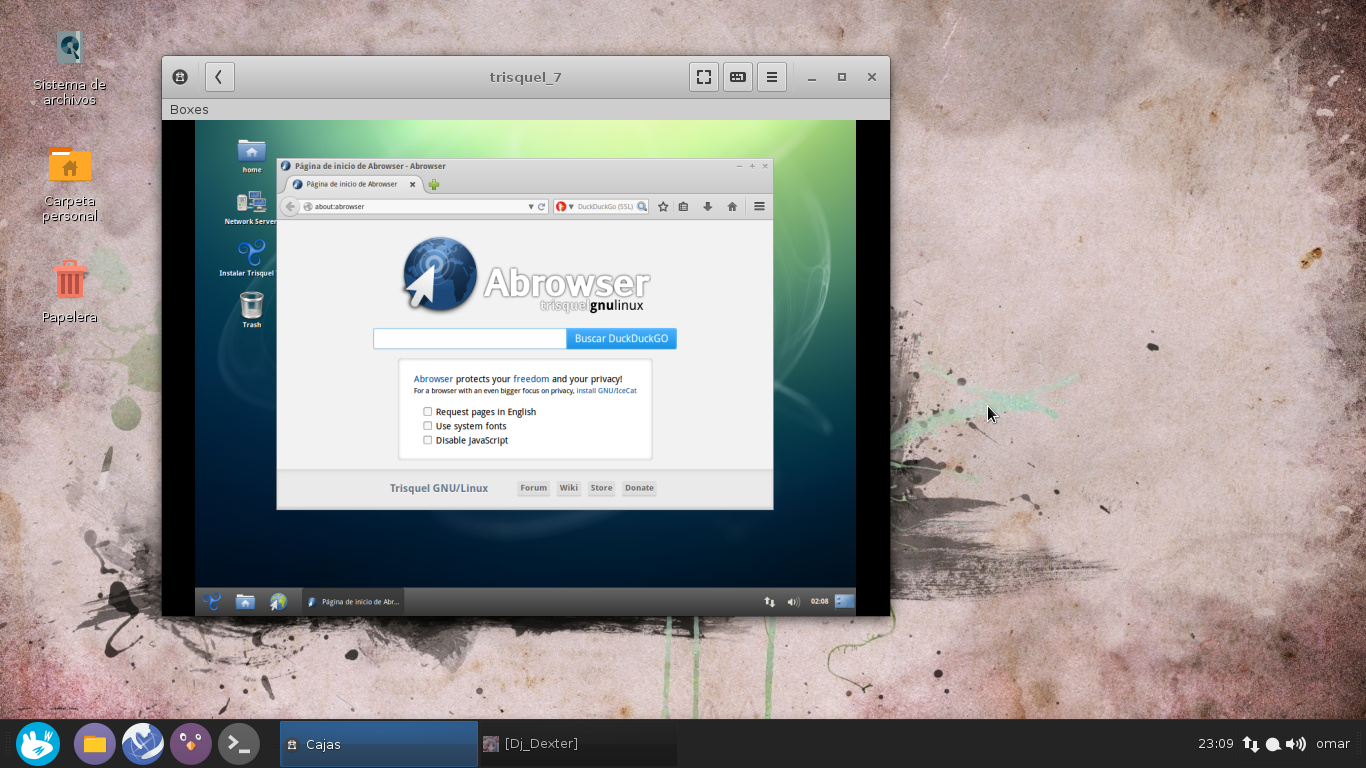1366x768 pixels.
Task: Click the Boxes menu label
Action: click(189, 109)
